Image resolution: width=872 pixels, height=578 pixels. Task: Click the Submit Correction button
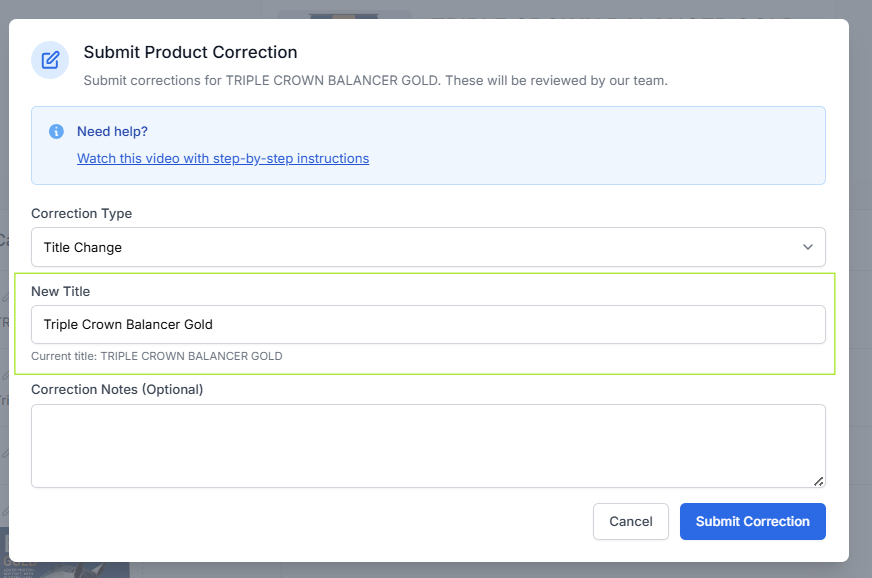[752, 521]
